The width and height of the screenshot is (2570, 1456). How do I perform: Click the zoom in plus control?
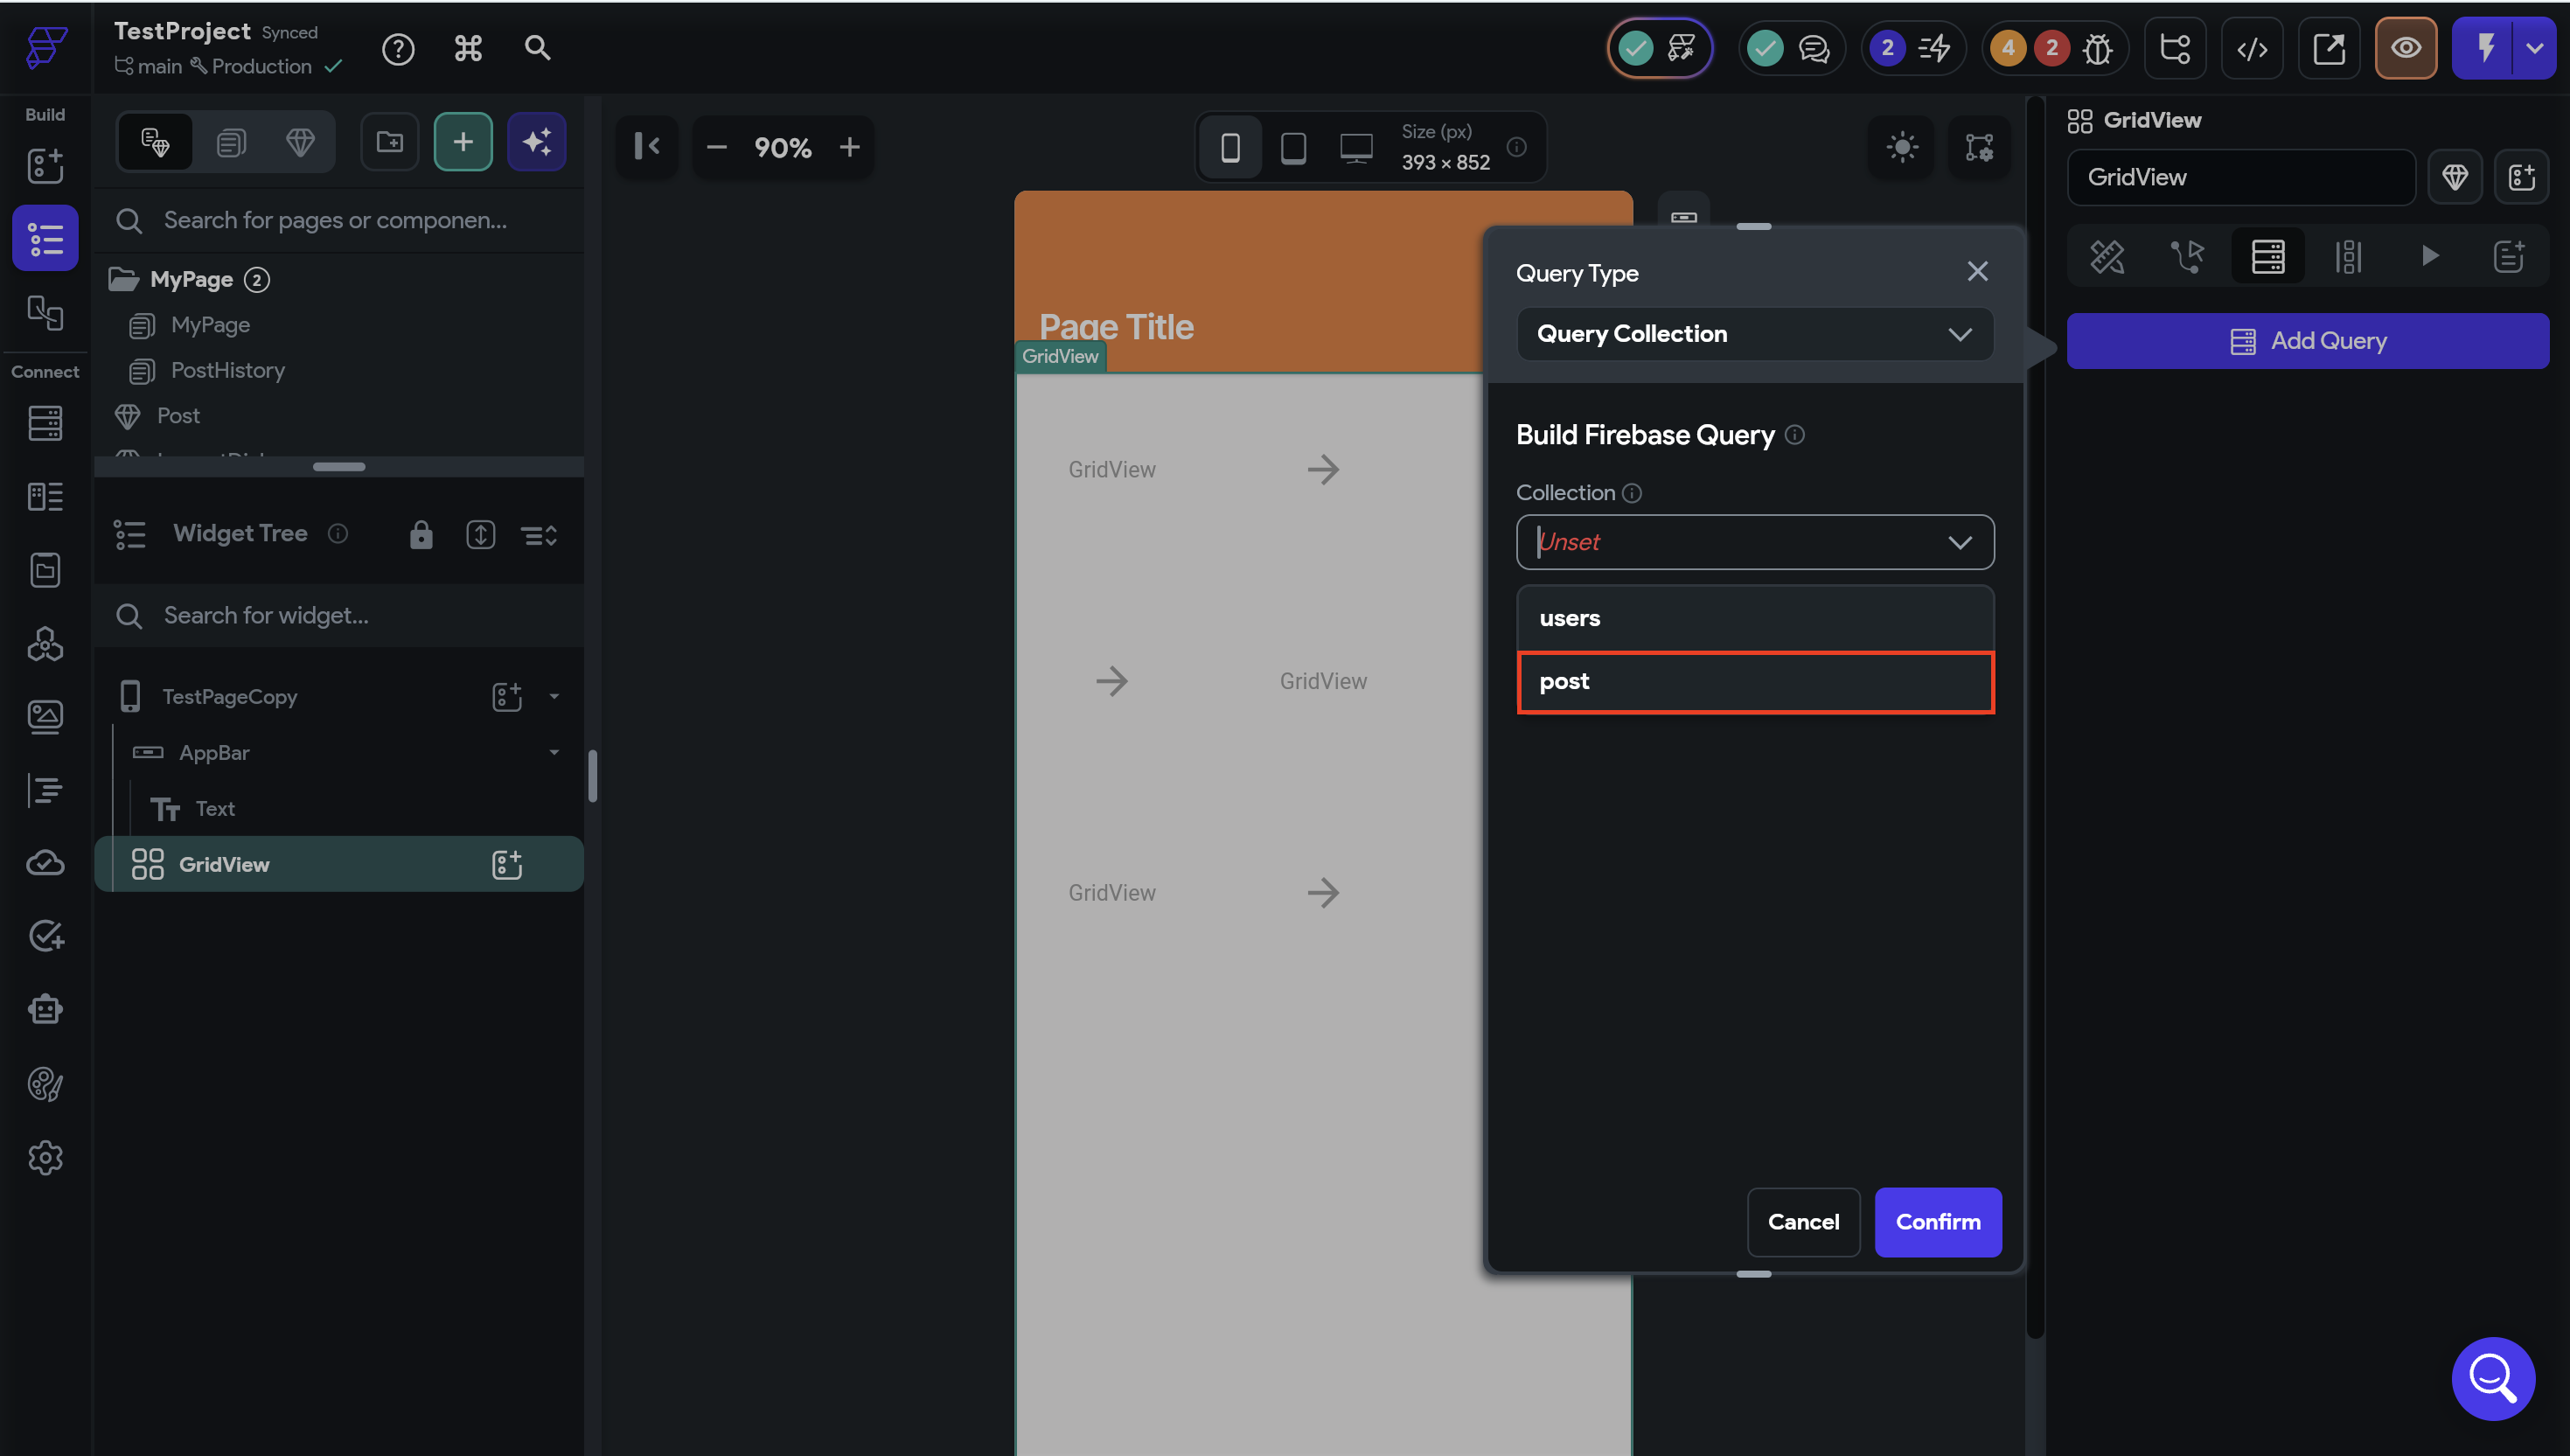(x=849, y=147)
